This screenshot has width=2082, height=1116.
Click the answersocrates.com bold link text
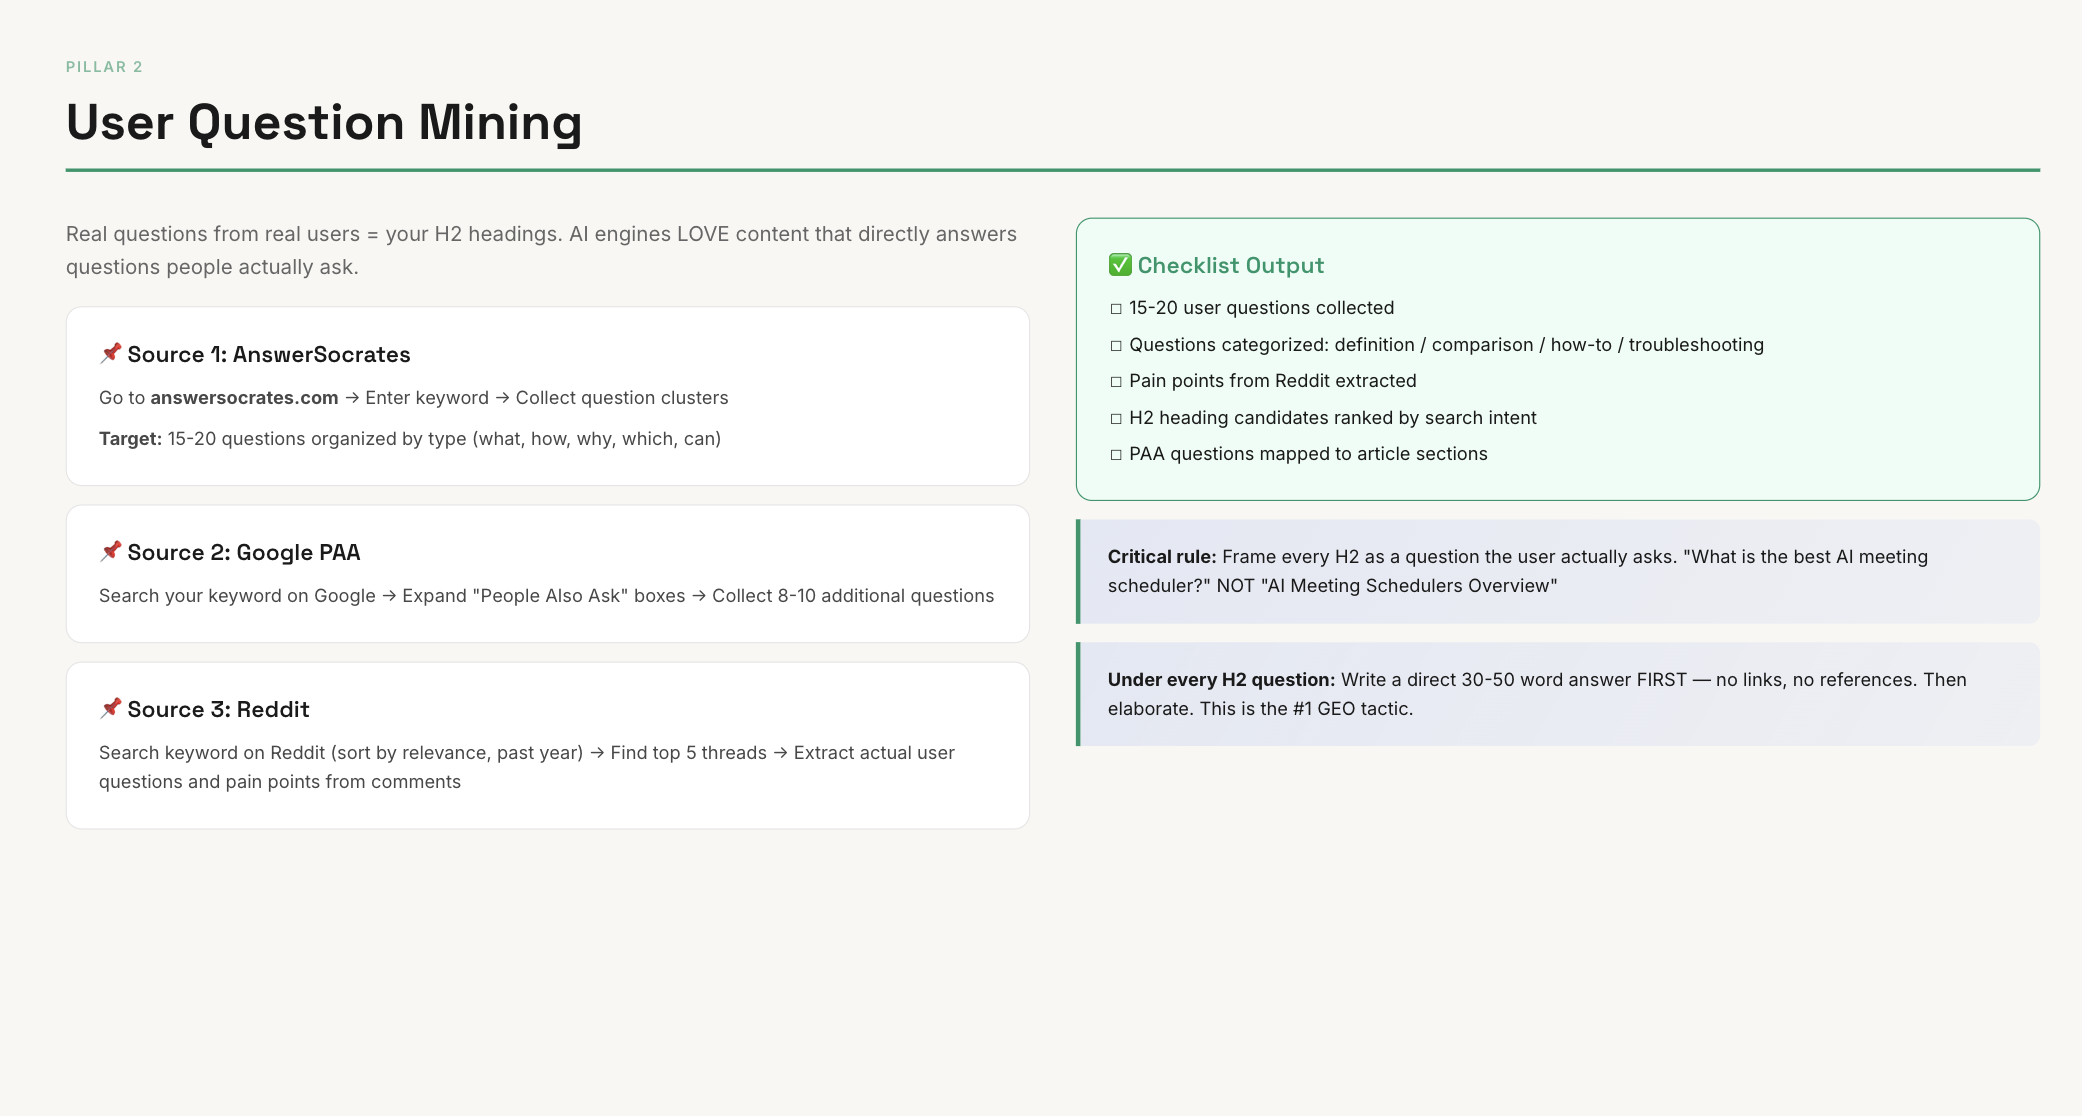pos(244,398)
